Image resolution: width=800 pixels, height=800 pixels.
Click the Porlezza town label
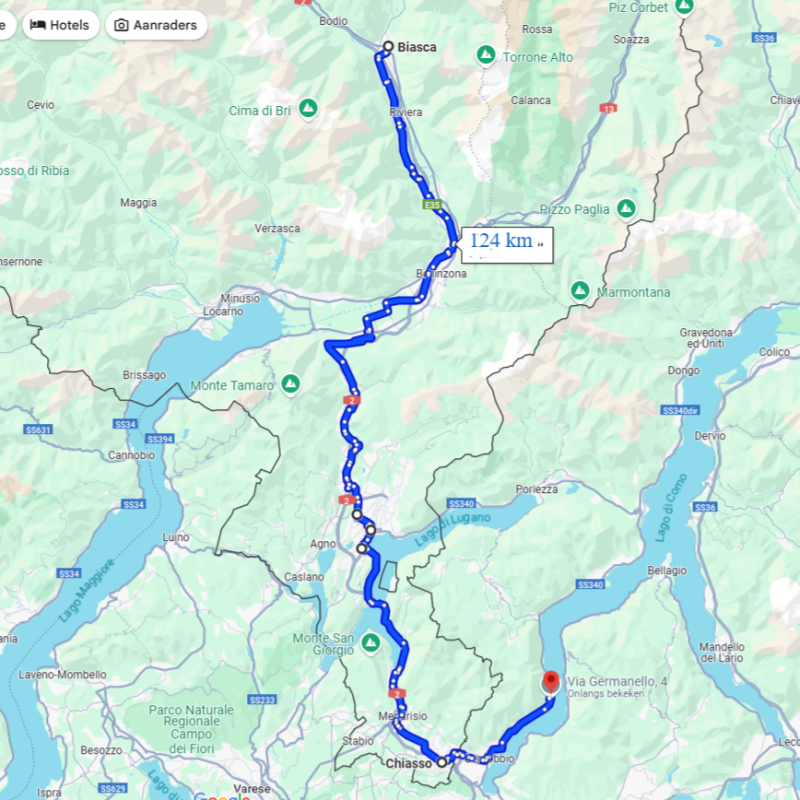coord(537,489)
